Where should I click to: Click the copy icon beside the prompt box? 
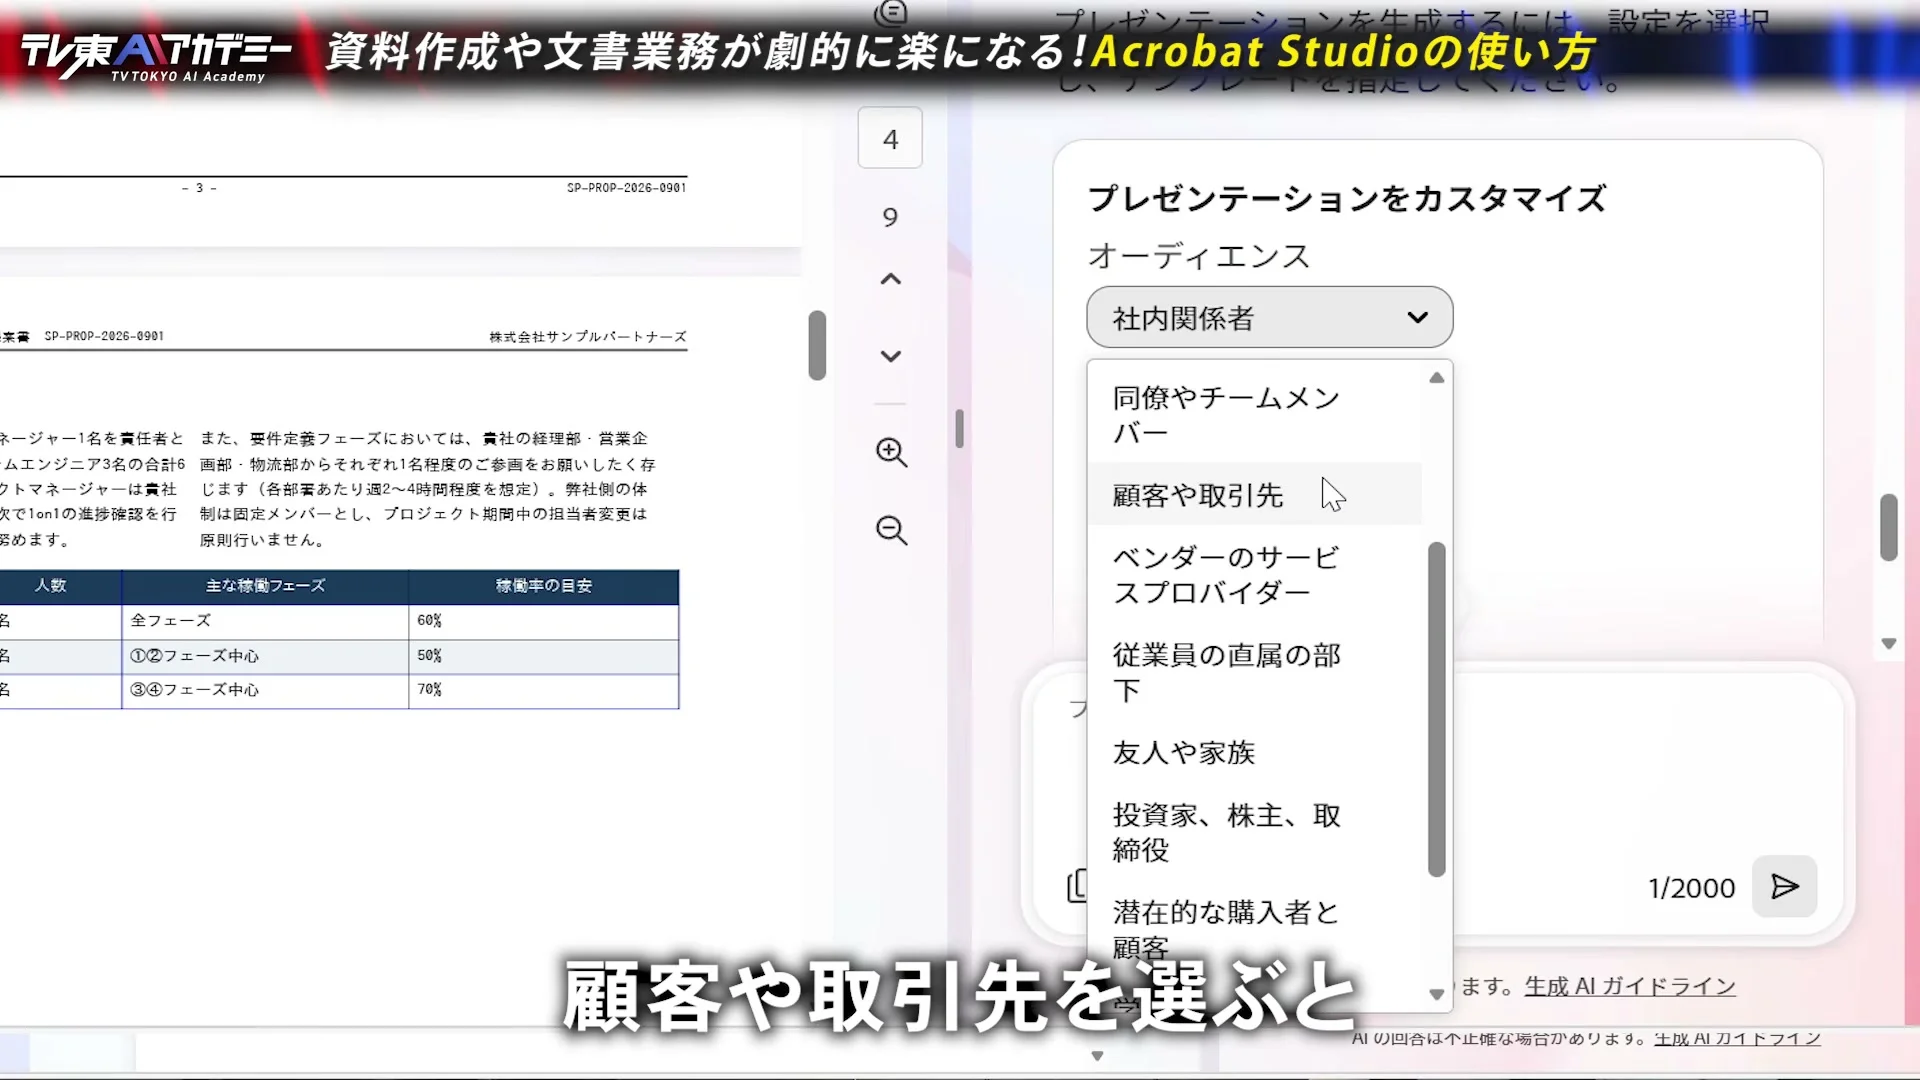pos(1077,886)
